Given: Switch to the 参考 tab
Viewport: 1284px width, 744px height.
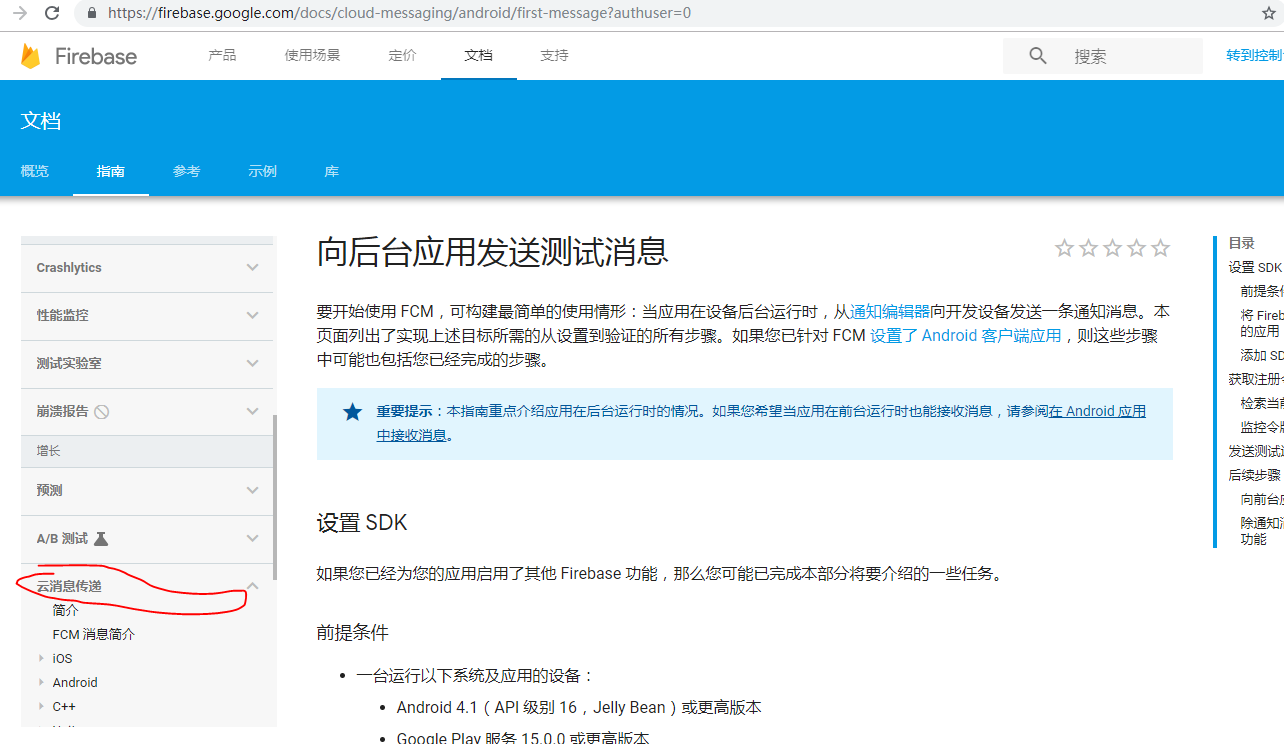Looking at the screenshot, I should point(187,171).
